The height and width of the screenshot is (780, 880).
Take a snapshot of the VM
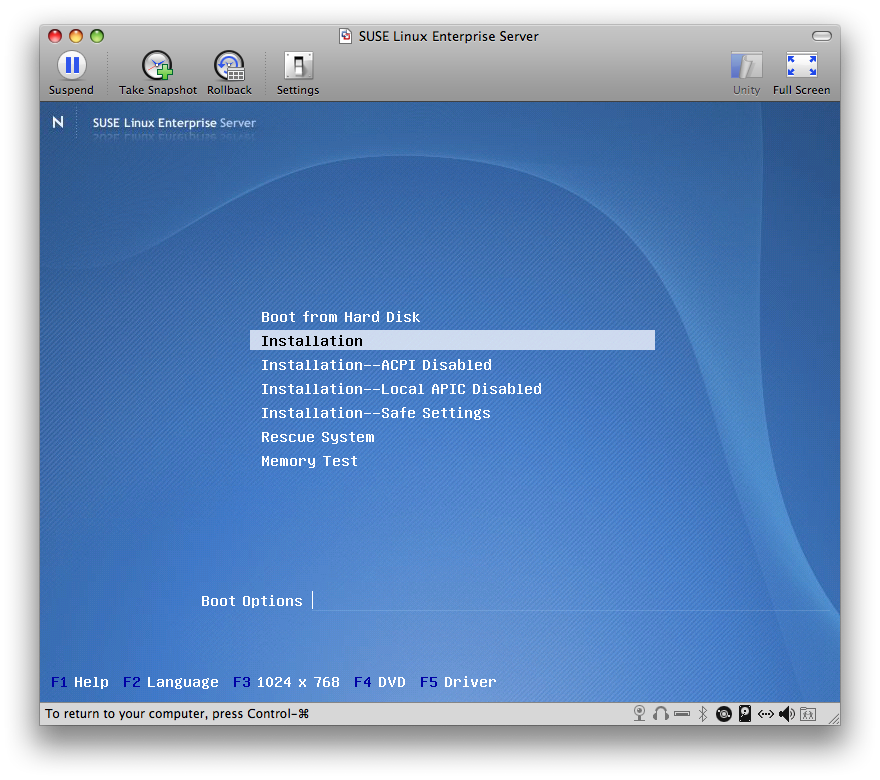pyautogui.click(x=158, y=67)
